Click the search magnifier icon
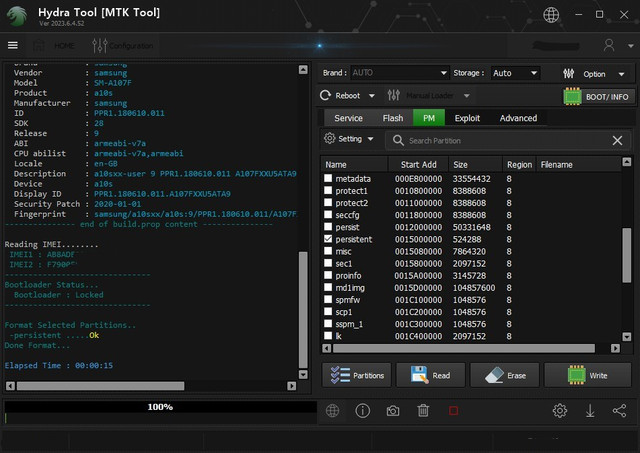The width and height of the screenshot is (640, 453). tap(398, 140)
